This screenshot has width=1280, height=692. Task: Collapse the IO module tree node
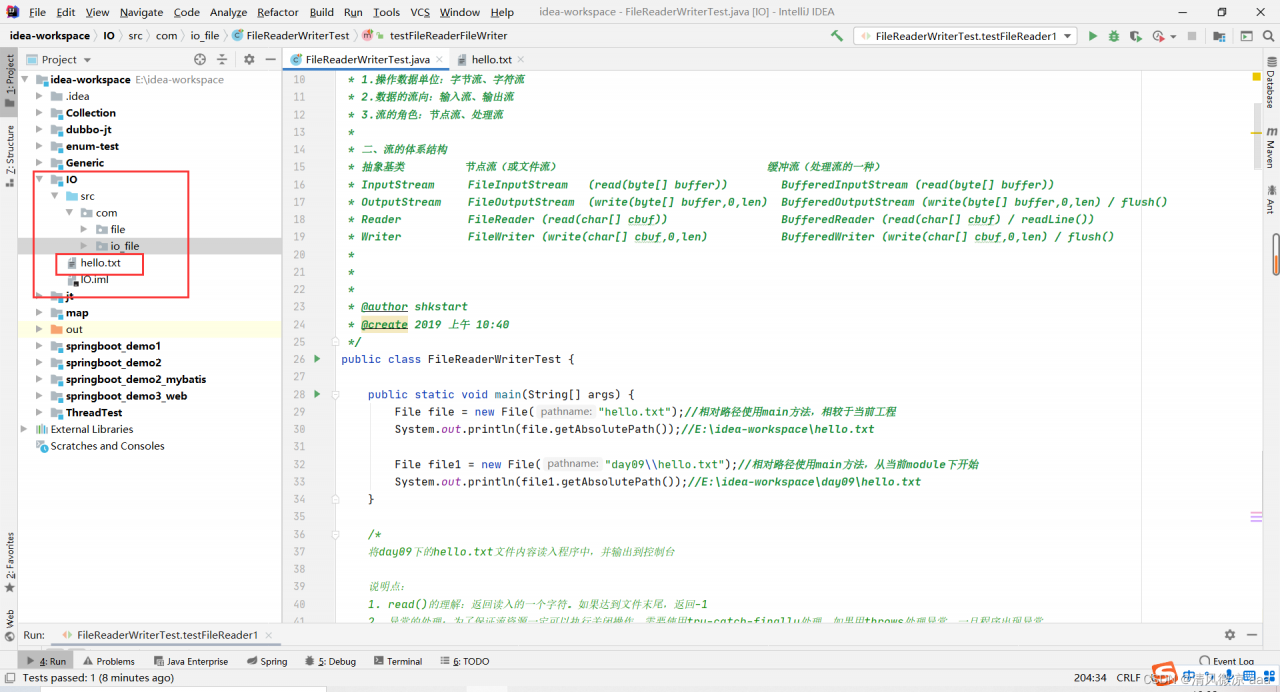pos(40,180)
